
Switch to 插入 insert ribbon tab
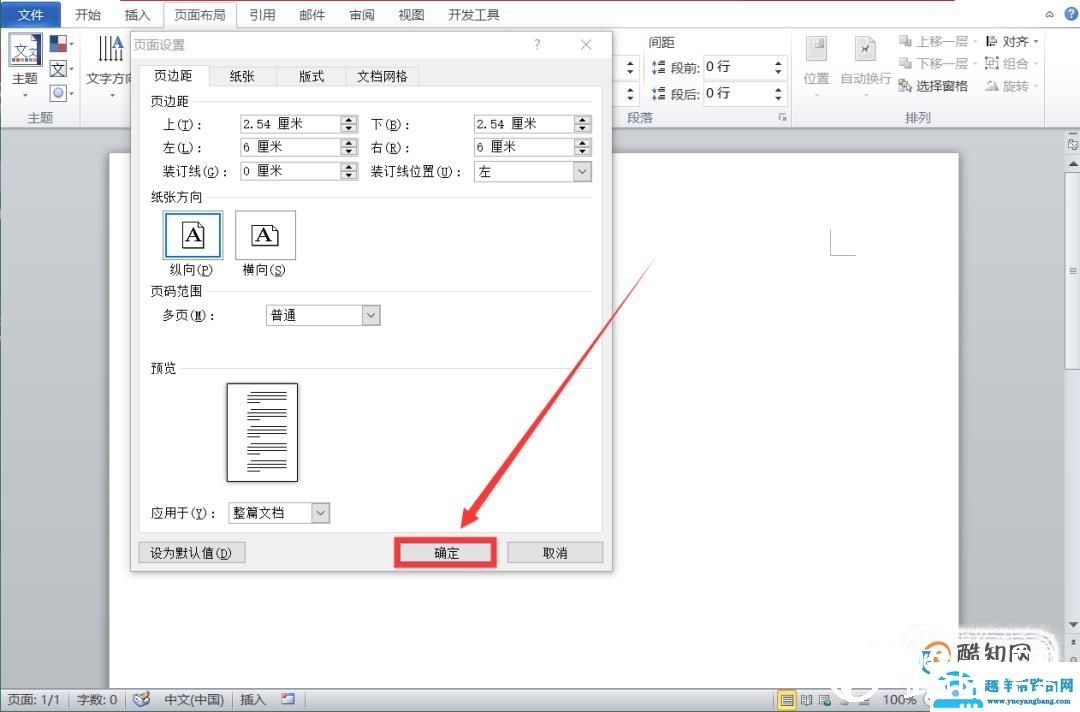(137, 14)
